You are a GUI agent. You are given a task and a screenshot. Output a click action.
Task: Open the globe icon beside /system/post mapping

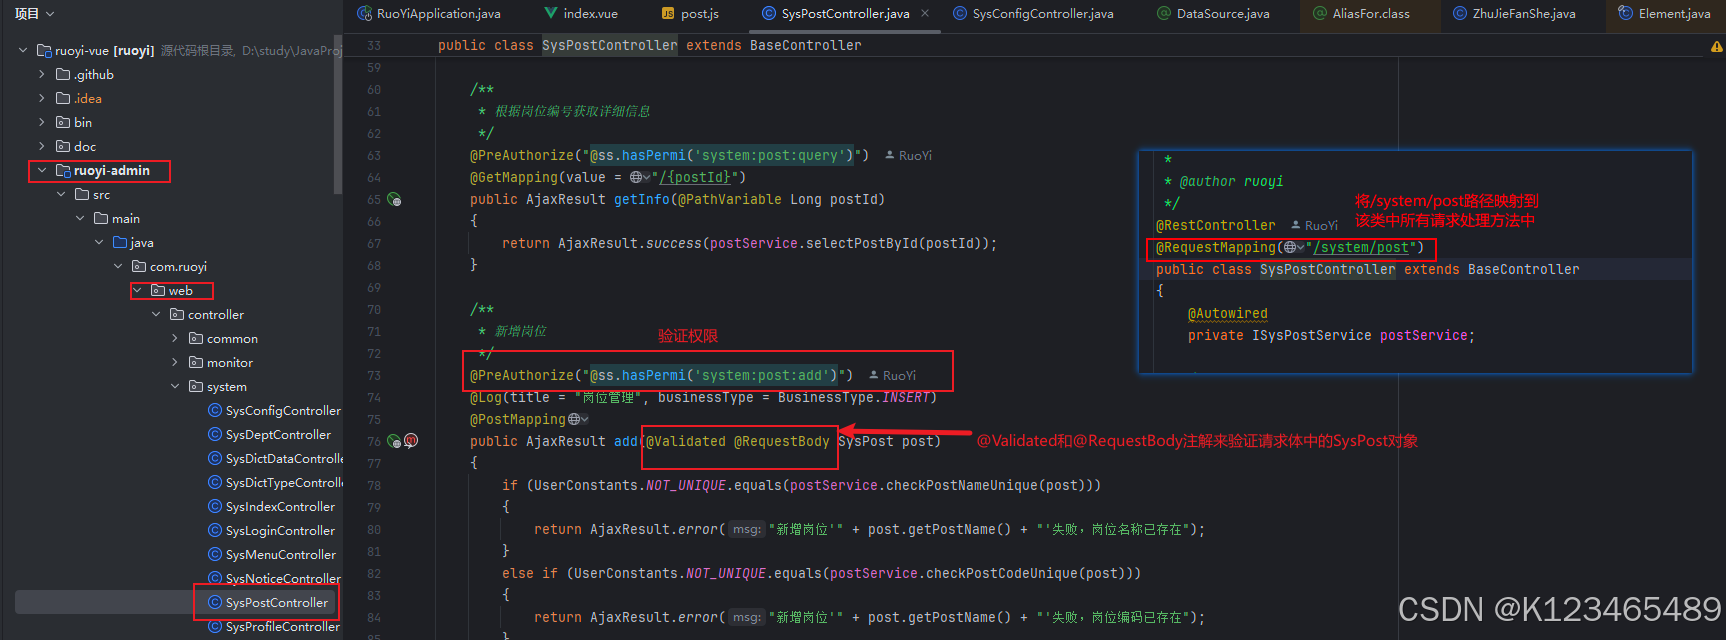tap(1294, 248)
